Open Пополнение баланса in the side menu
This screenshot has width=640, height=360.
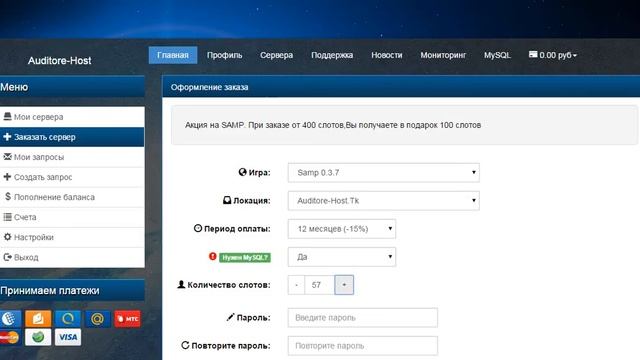point(72,197)
